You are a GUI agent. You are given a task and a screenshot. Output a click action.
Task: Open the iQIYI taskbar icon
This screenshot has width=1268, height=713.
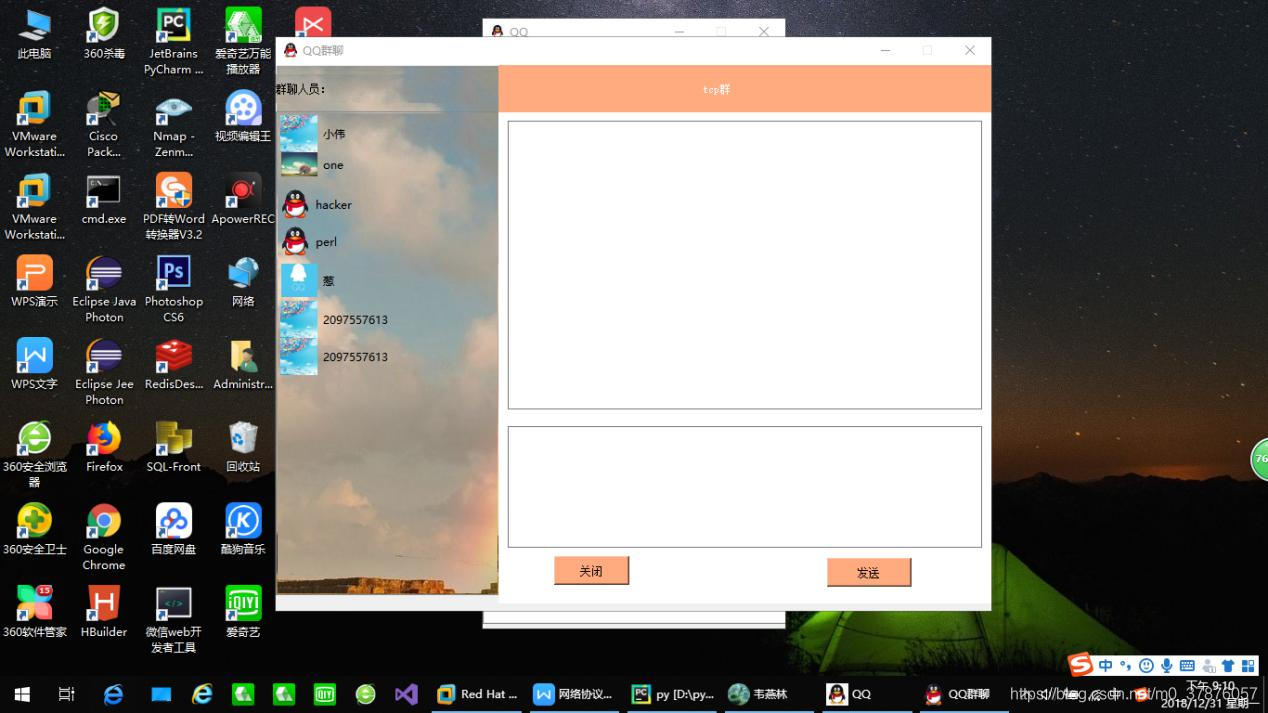(325, 693)
